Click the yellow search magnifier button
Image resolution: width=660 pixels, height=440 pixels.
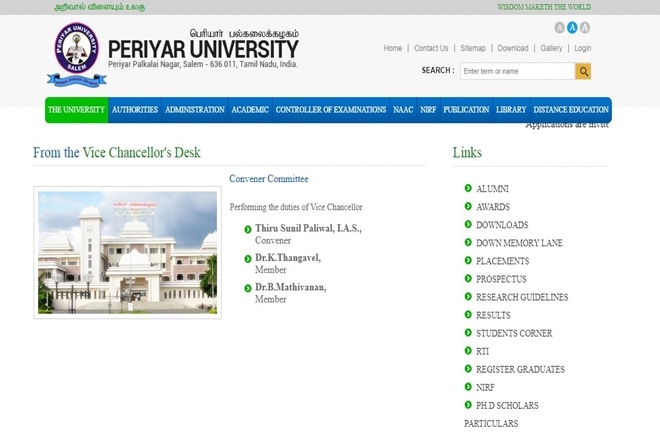click(x=583, y=71)
